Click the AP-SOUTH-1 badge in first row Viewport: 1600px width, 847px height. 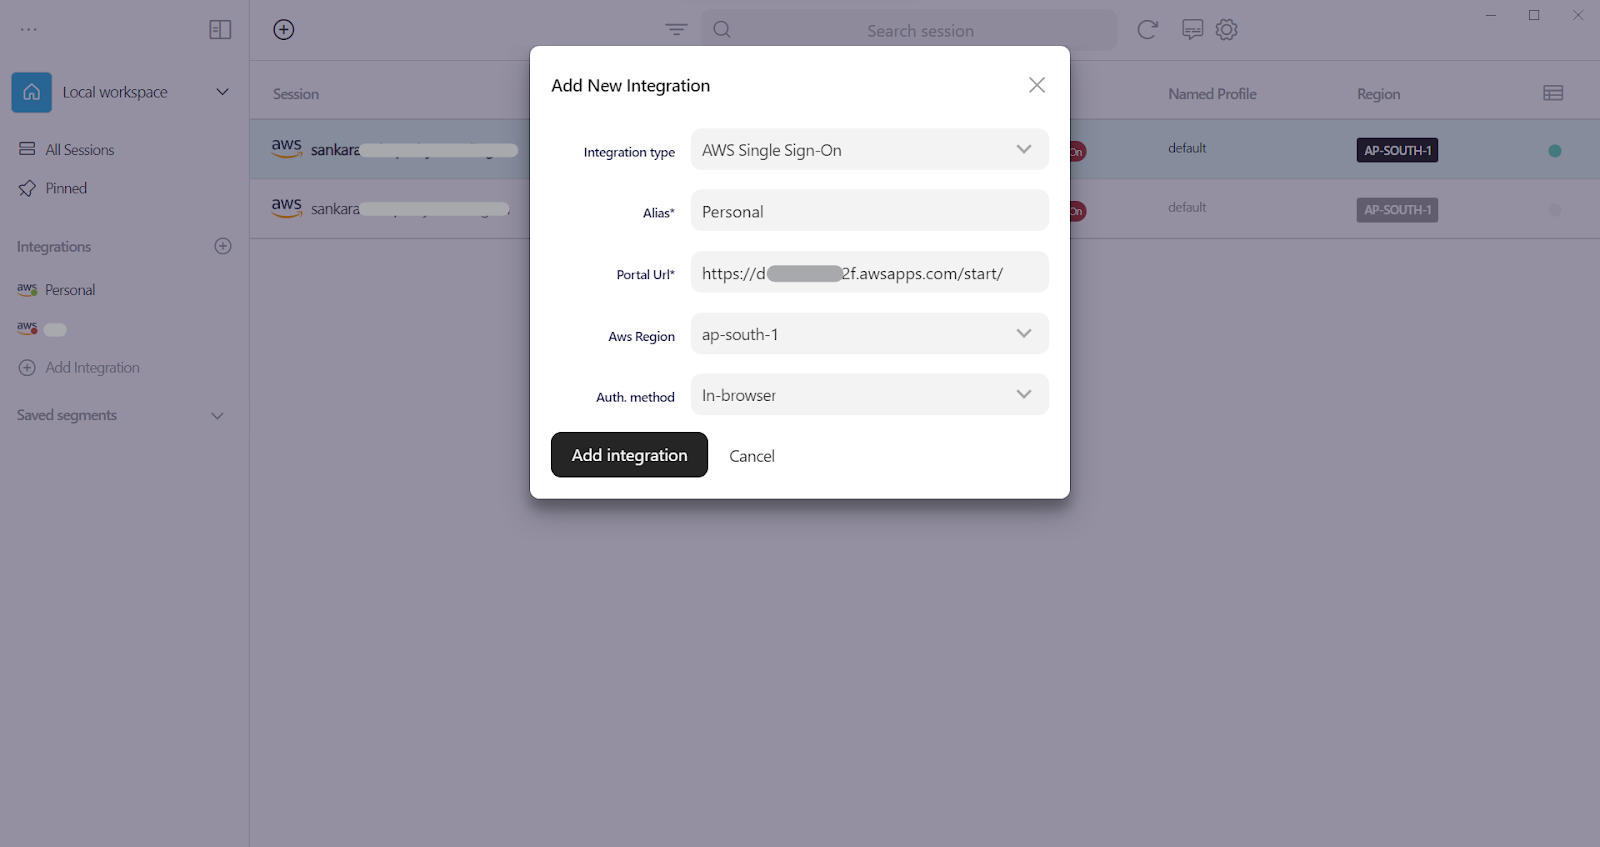[1397, 151]
